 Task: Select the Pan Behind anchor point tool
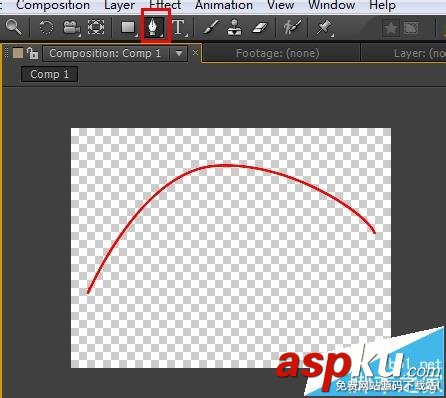point(96,27)
